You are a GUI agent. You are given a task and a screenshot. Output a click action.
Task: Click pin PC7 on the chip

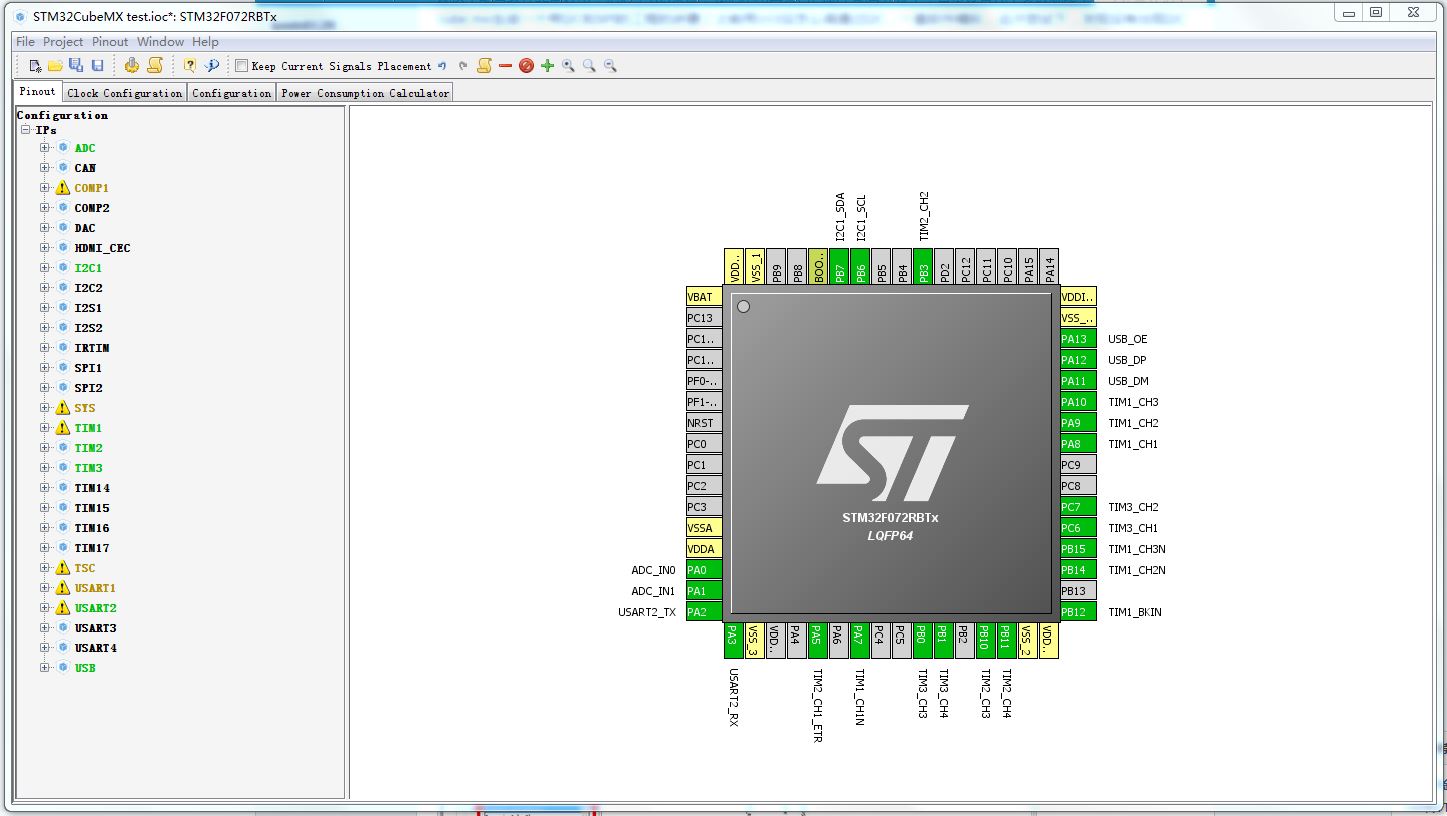[1078, 507]
